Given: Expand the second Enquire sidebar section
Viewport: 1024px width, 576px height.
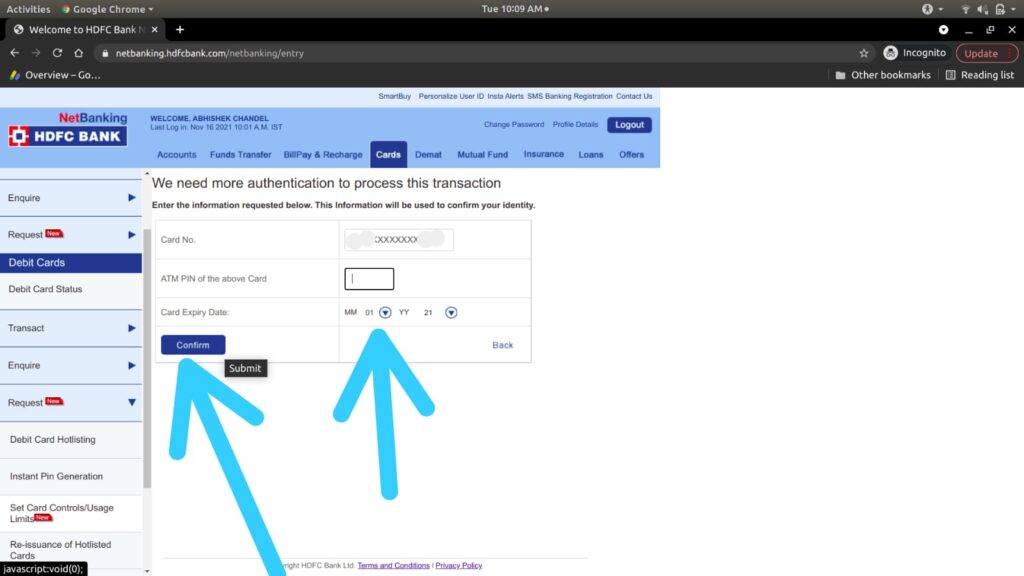Looking at the screenshot, I should pyautogui.click(x=71, y=365).
